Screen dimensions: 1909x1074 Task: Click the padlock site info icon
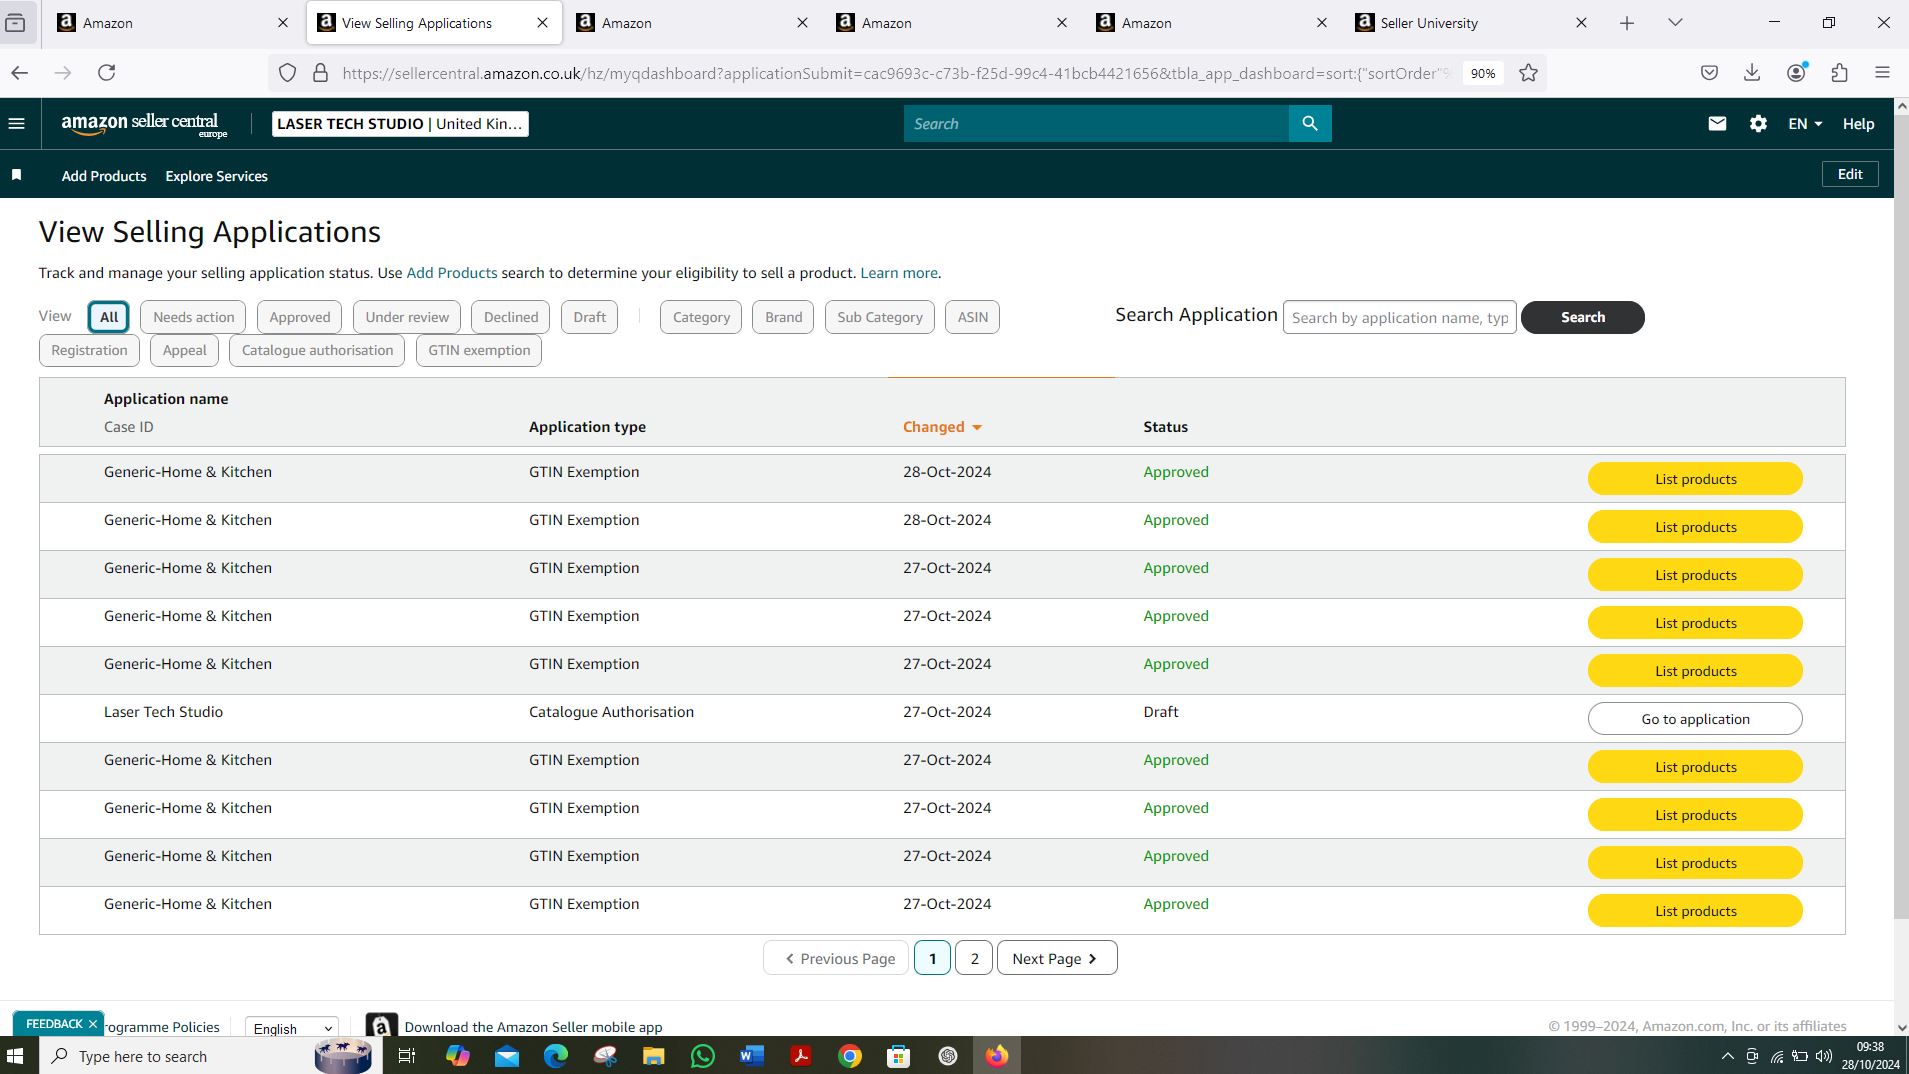320,73
